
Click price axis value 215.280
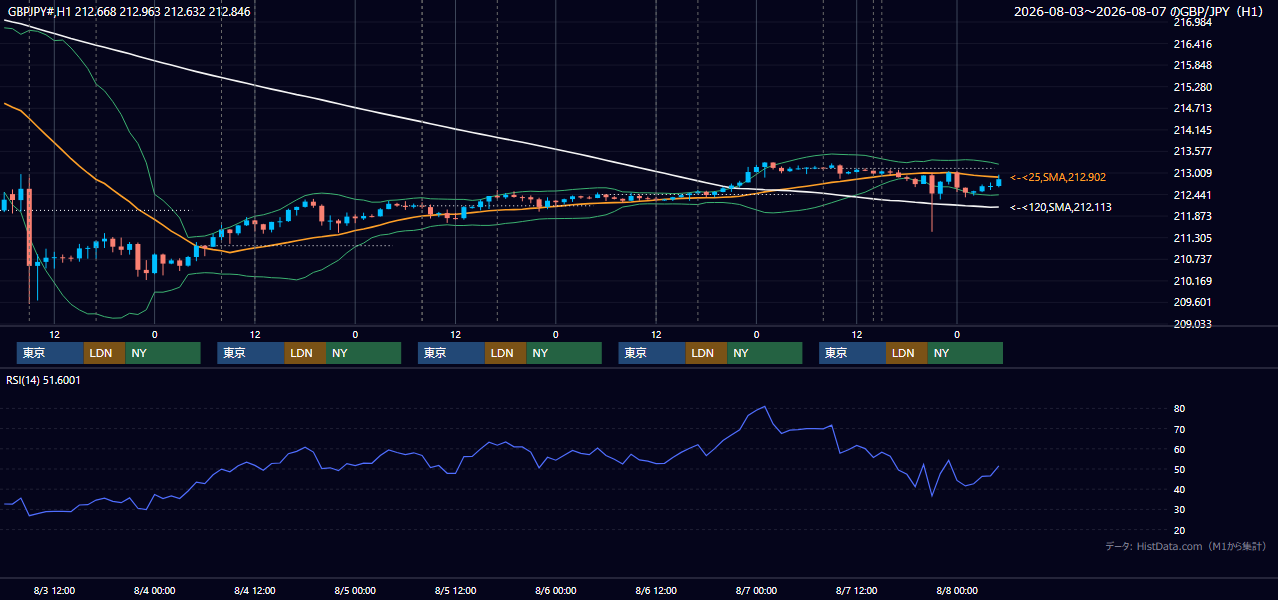1192,87
